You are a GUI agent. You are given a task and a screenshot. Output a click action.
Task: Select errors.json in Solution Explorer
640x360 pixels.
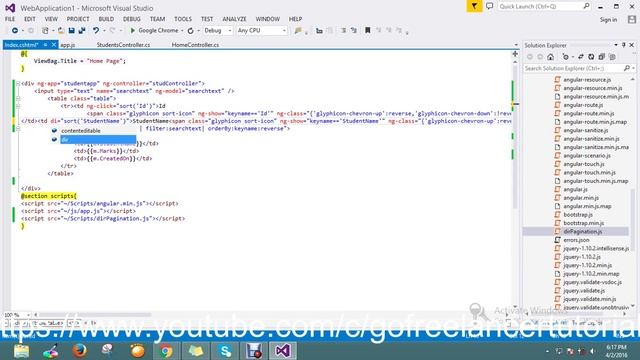coord(576,240)
